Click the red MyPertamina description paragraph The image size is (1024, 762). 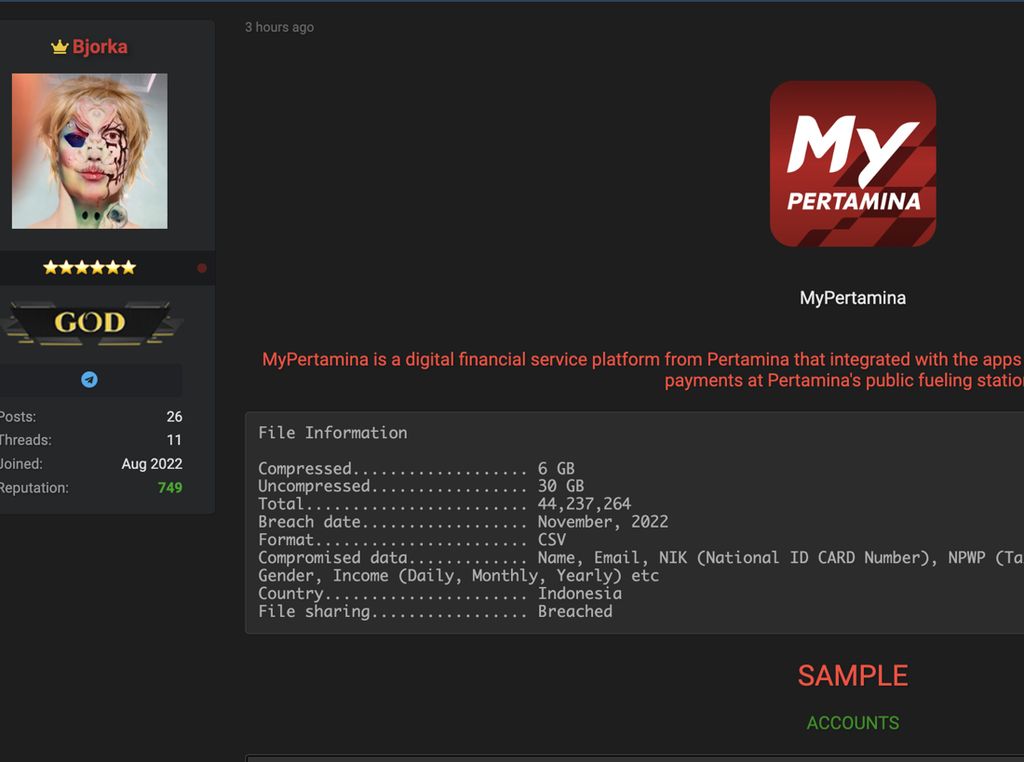pos(643,370)
